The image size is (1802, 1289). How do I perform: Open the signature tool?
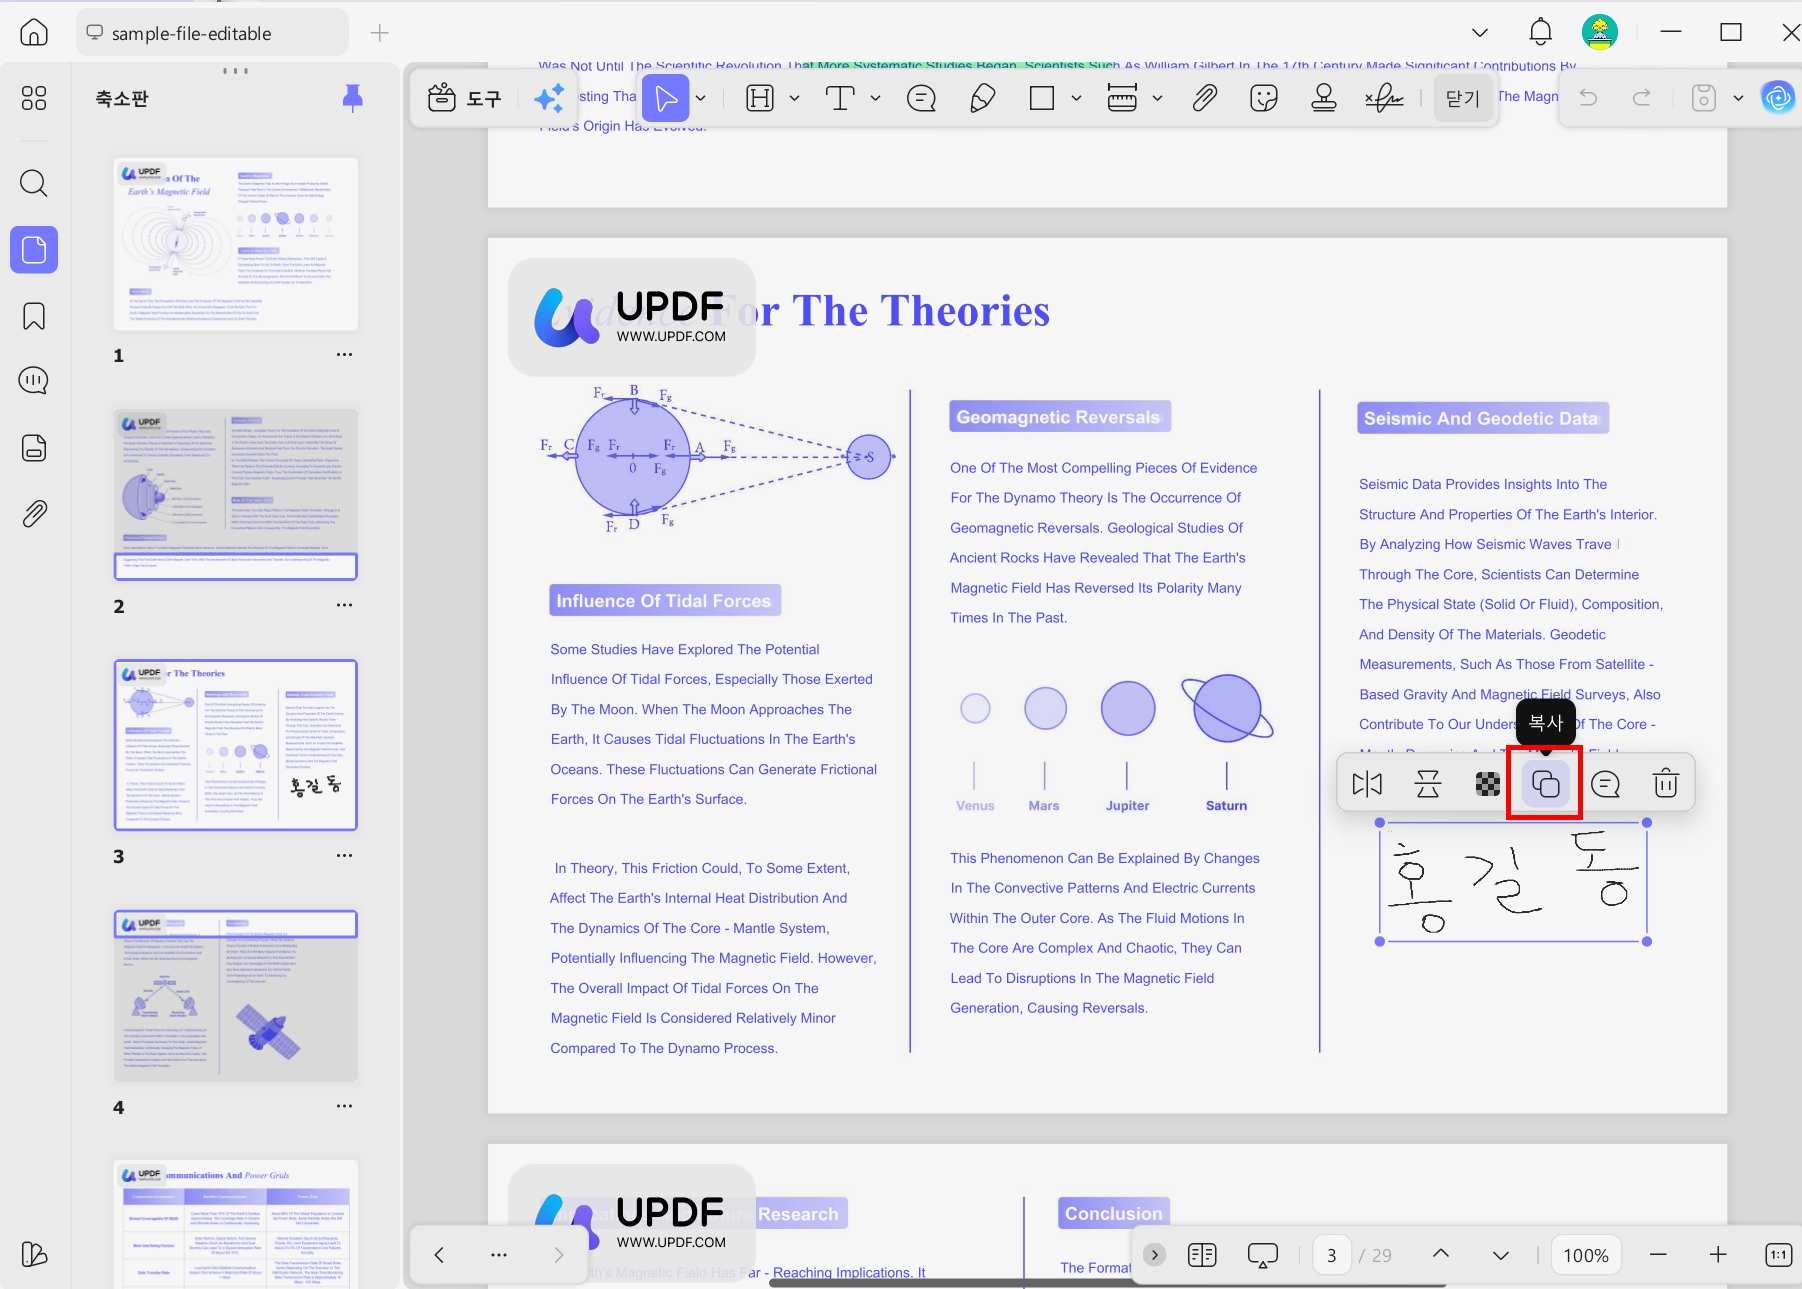(x=1384, y=98)
